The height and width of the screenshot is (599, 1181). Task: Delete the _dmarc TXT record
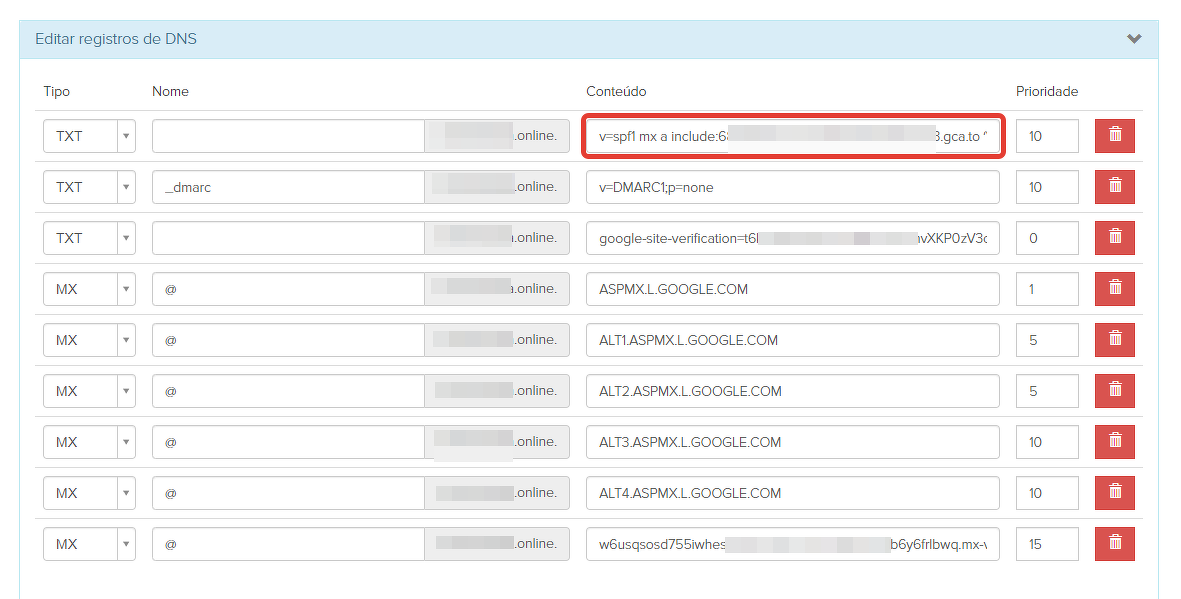click(x=1115, y=187)
